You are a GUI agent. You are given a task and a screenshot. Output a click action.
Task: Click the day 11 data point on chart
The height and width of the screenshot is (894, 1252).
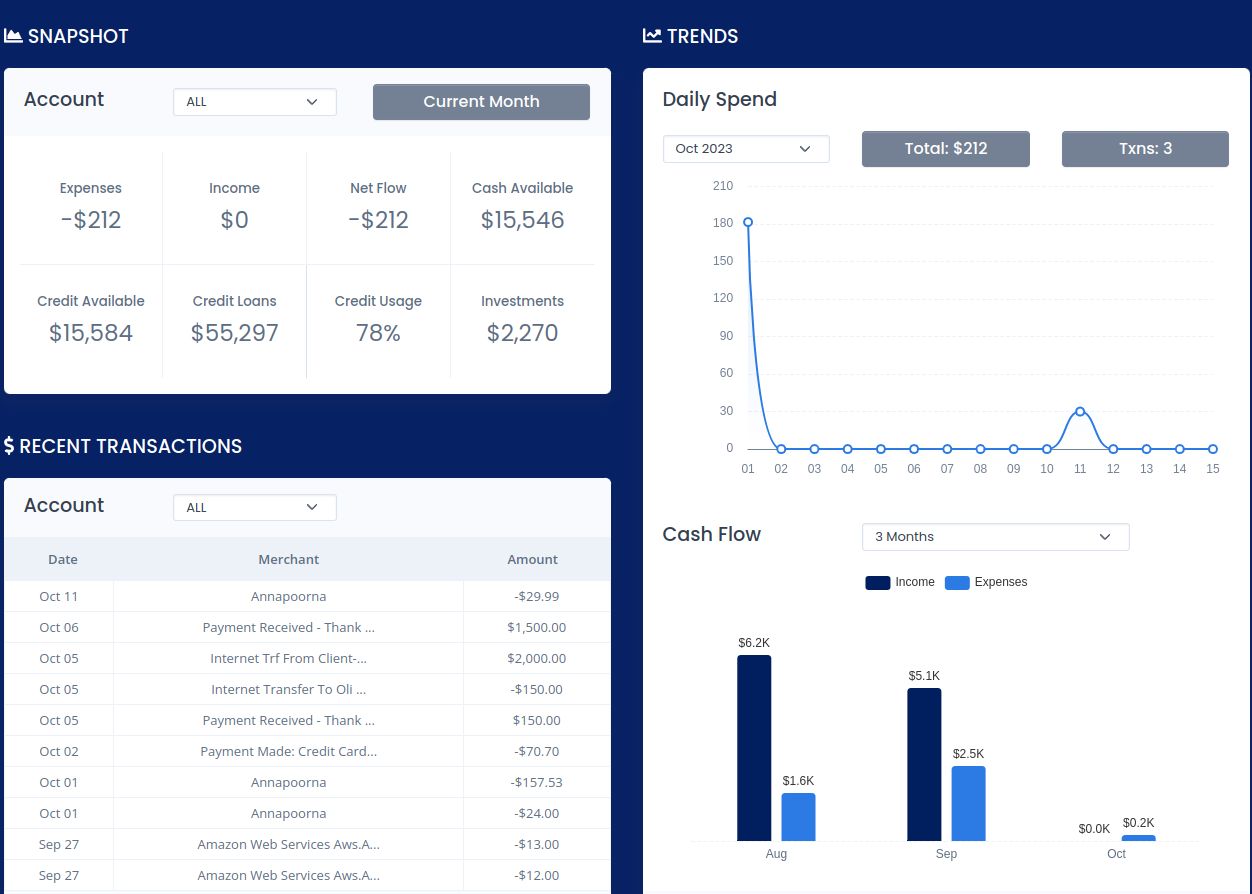coord(1080,412)
